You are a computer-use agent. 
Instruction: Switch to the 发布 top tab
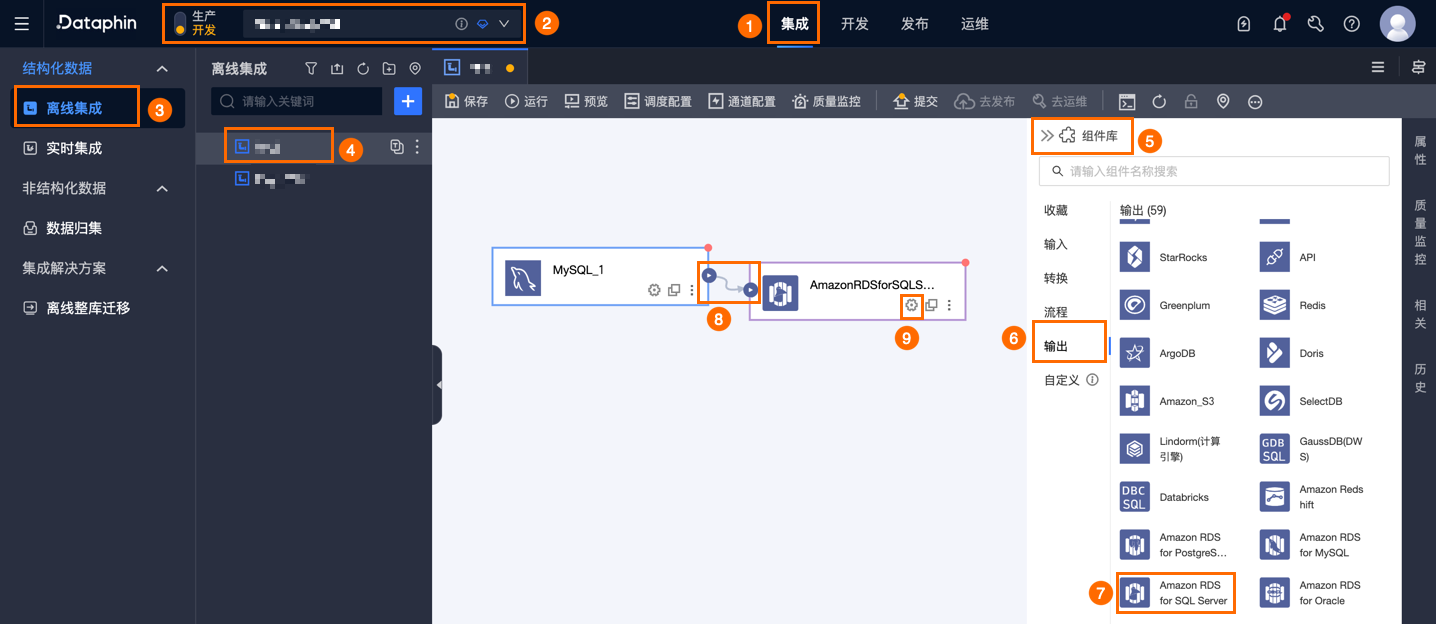[x=915, y=24]
